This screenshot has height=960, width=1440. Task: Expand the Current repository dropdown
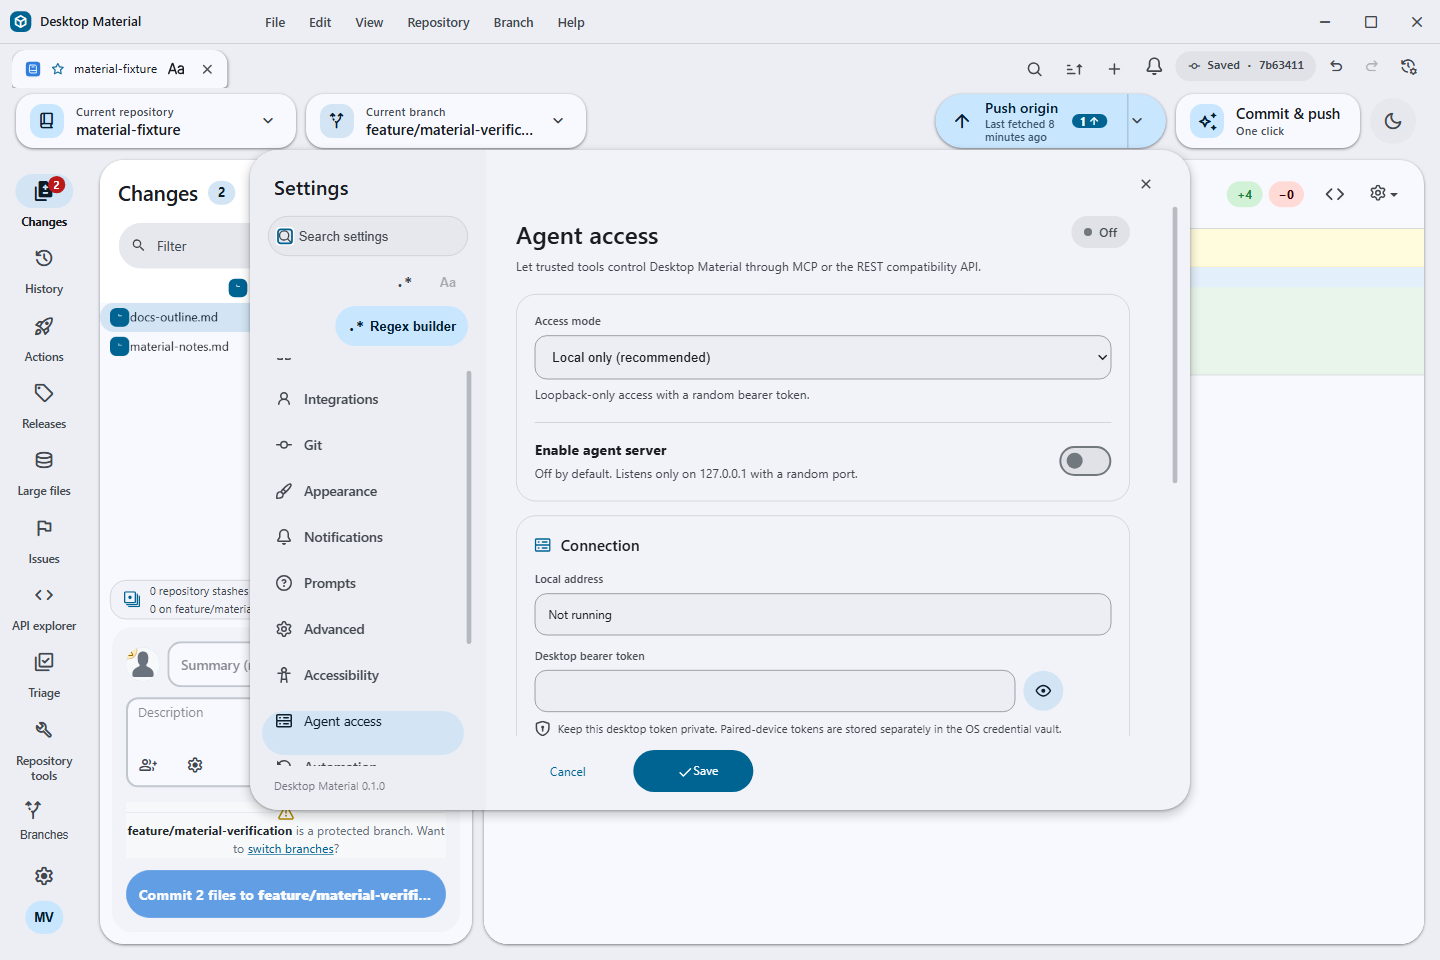click(x=156, y=121)
